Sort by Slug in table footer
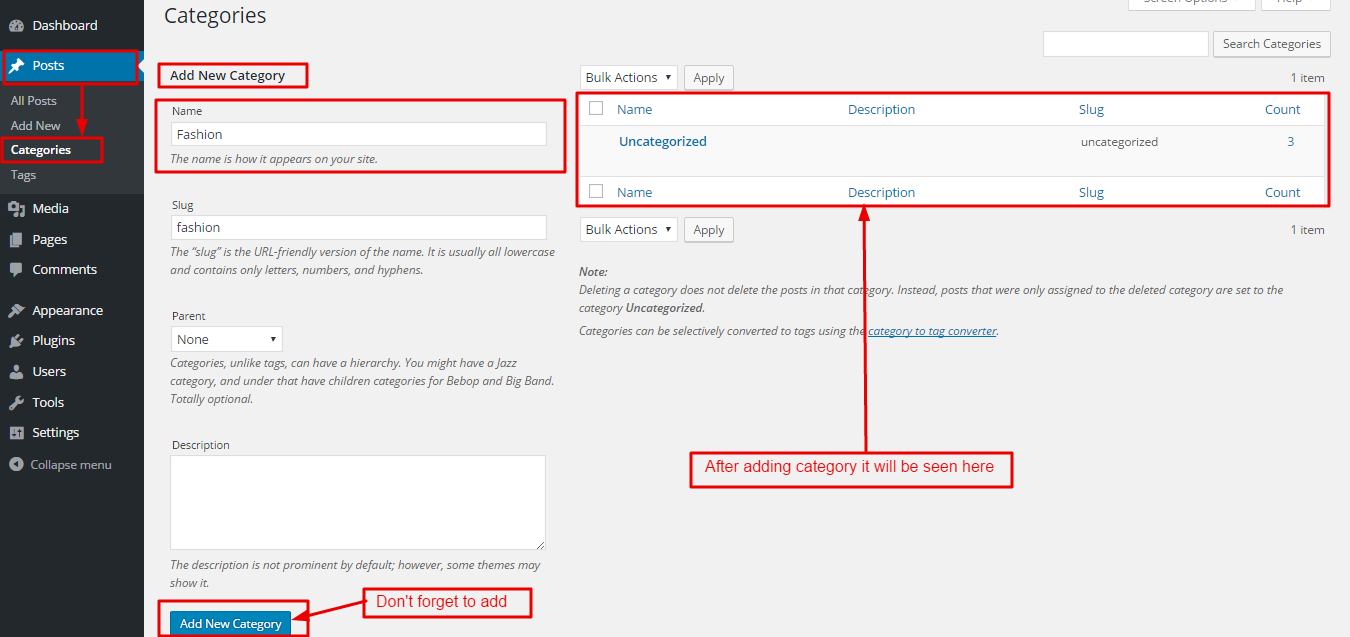This screenshot has height=637, width=1350. 1091,193
